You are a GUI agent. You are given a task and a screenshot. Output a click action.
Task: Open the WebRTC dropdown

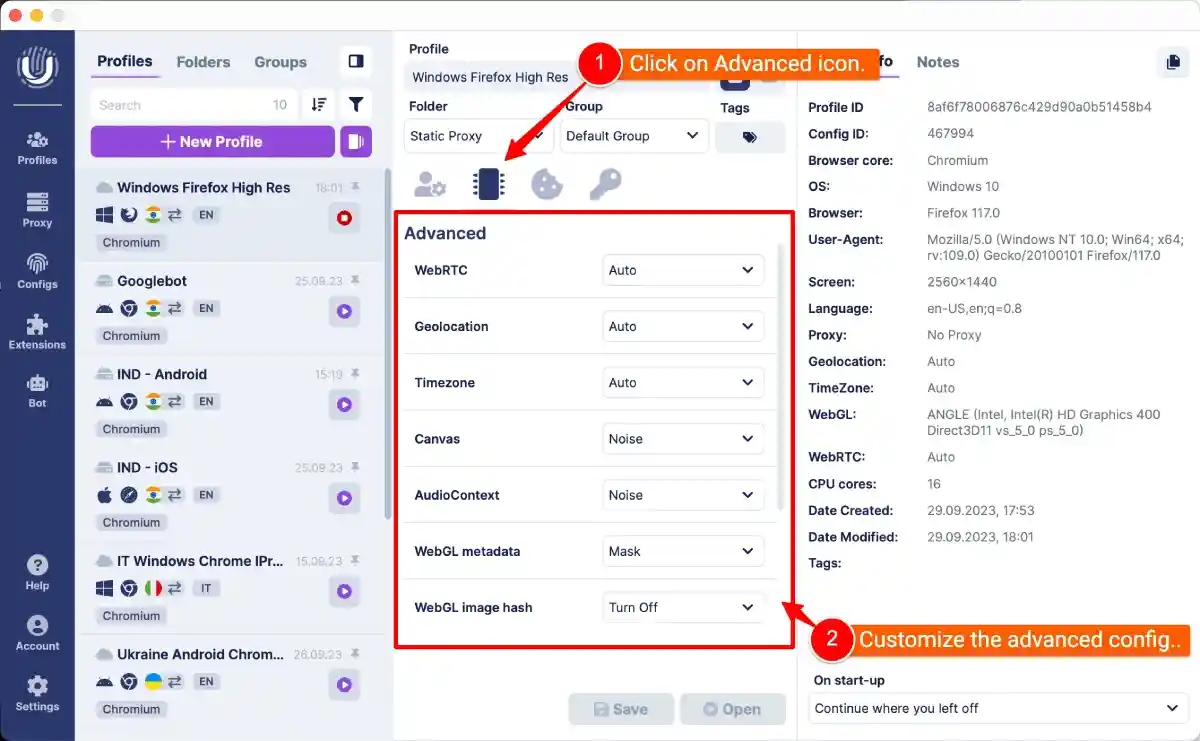683,269
